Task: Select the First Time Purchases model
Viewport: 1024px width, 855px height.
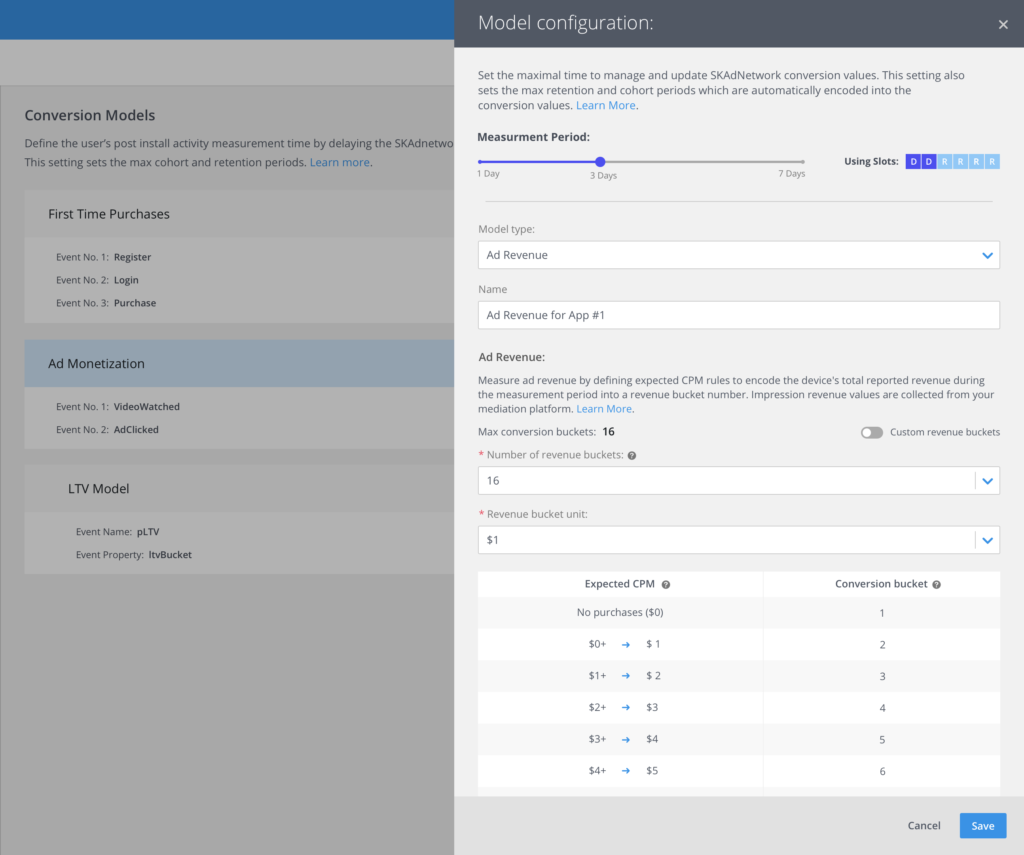Action: 239,214
